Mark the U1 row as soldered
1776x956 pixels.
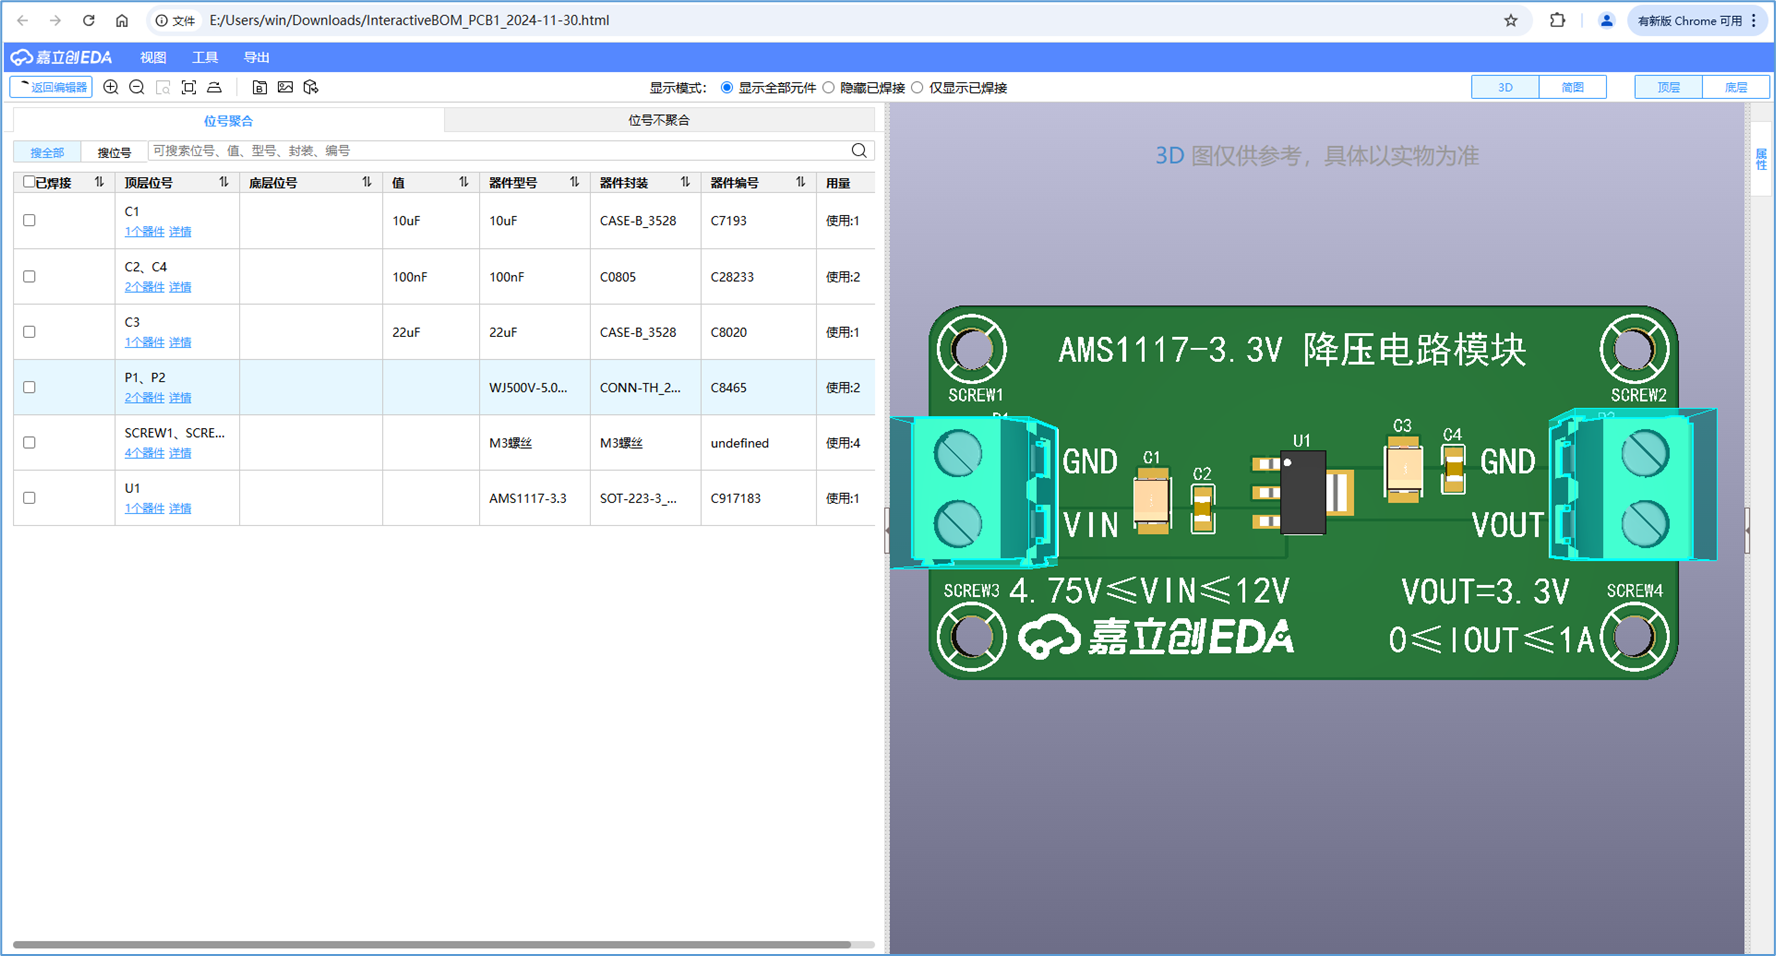pyautogui.click(x=29, y=498)
